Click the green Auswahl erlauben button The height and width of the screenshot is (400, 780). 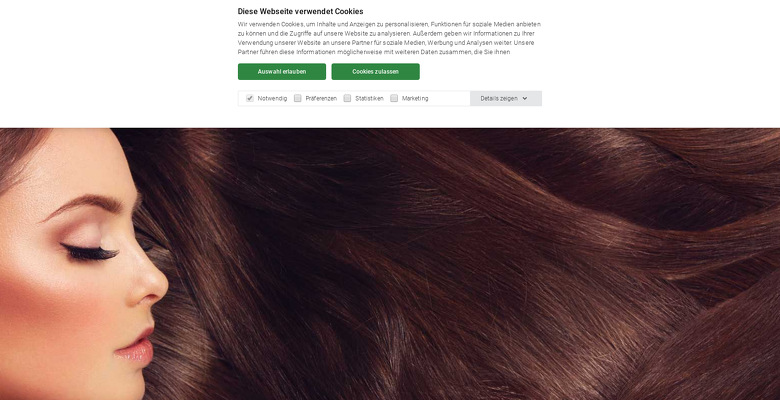(x=282, y=72)
